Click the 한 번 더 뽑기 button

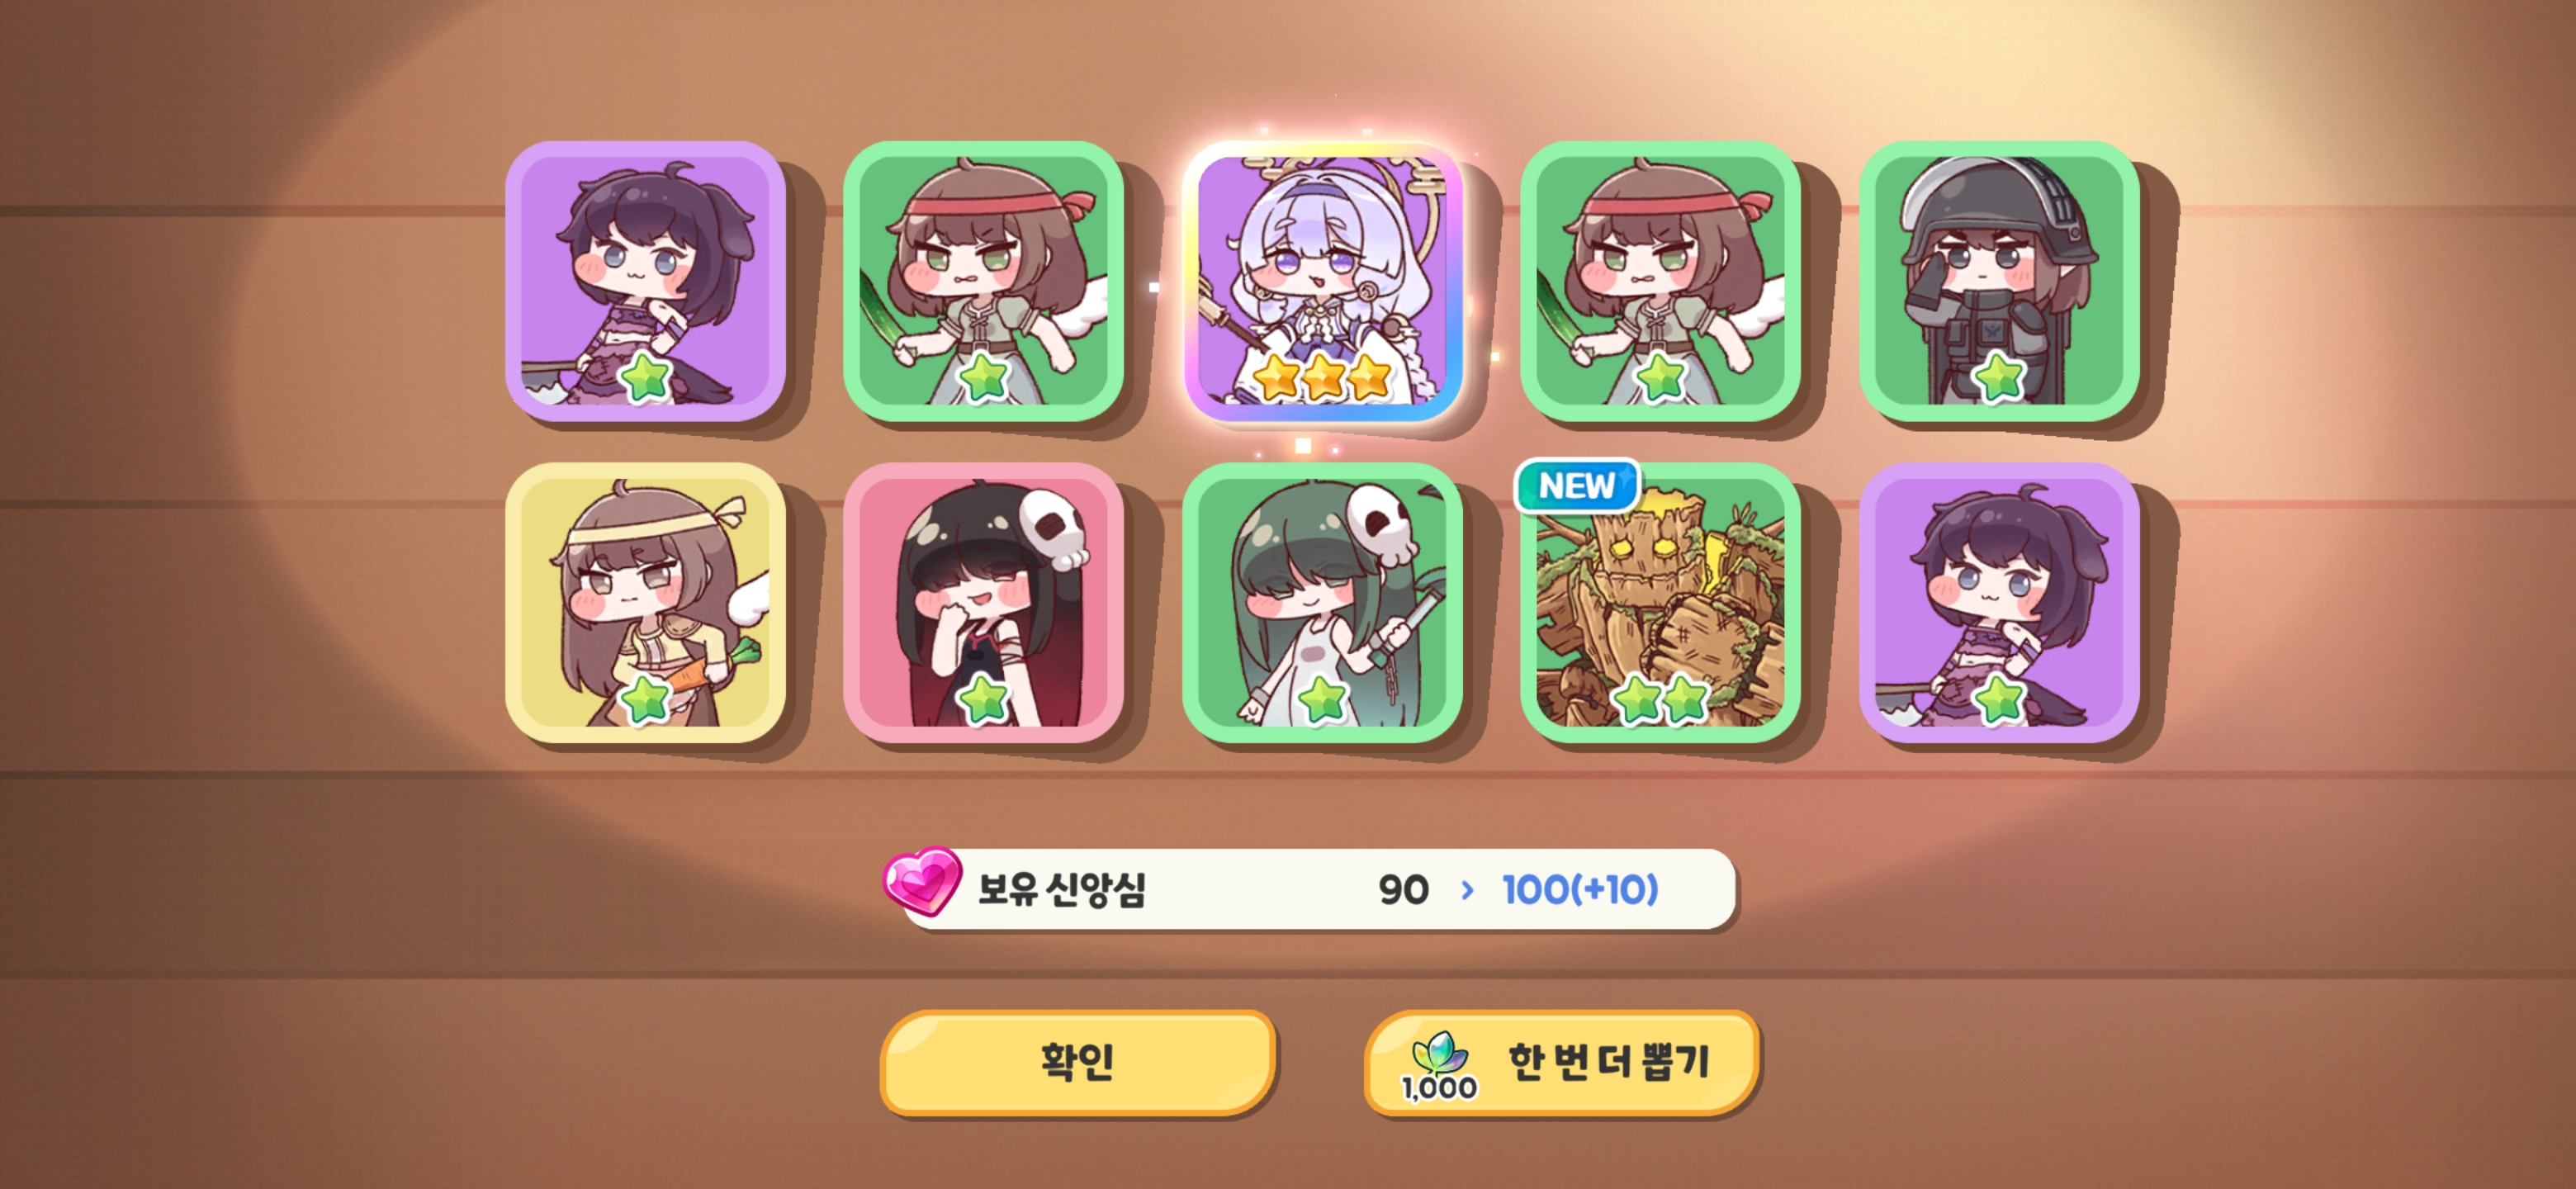click(1561, 1062)
